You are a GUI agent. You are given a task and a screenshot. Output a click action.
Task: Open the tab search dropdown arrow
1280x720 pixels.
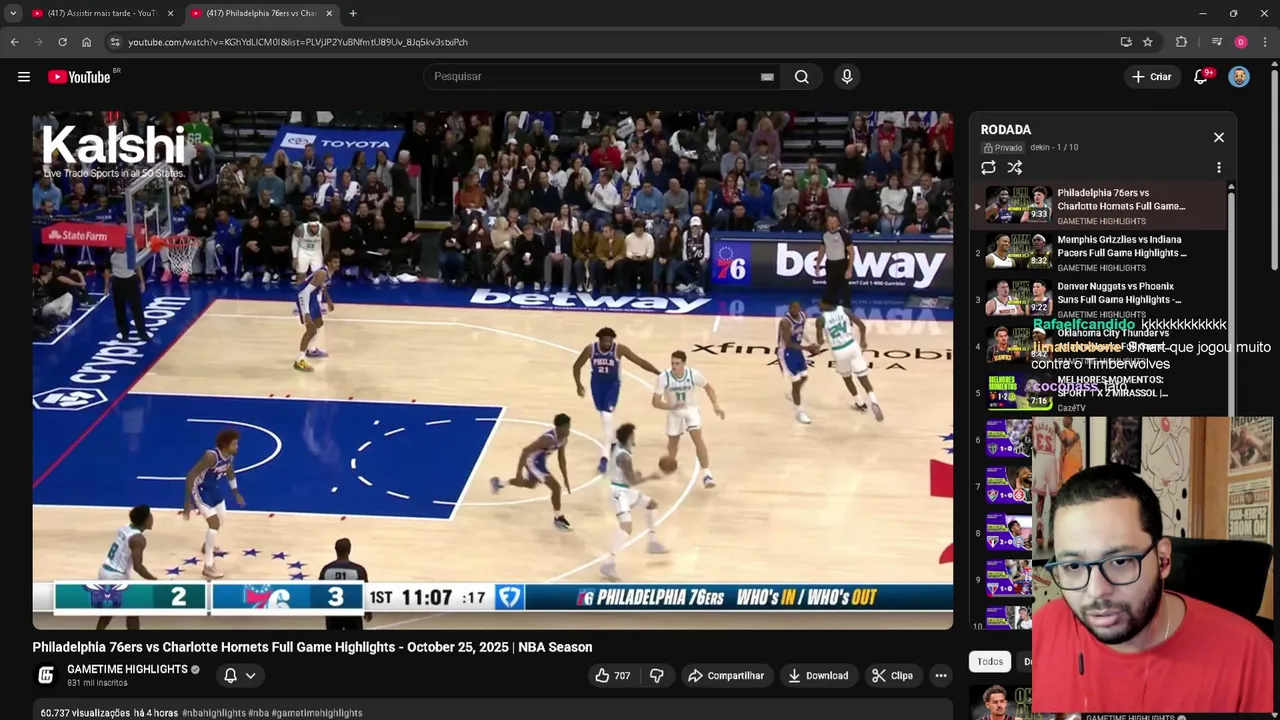[x=13, y=13]
